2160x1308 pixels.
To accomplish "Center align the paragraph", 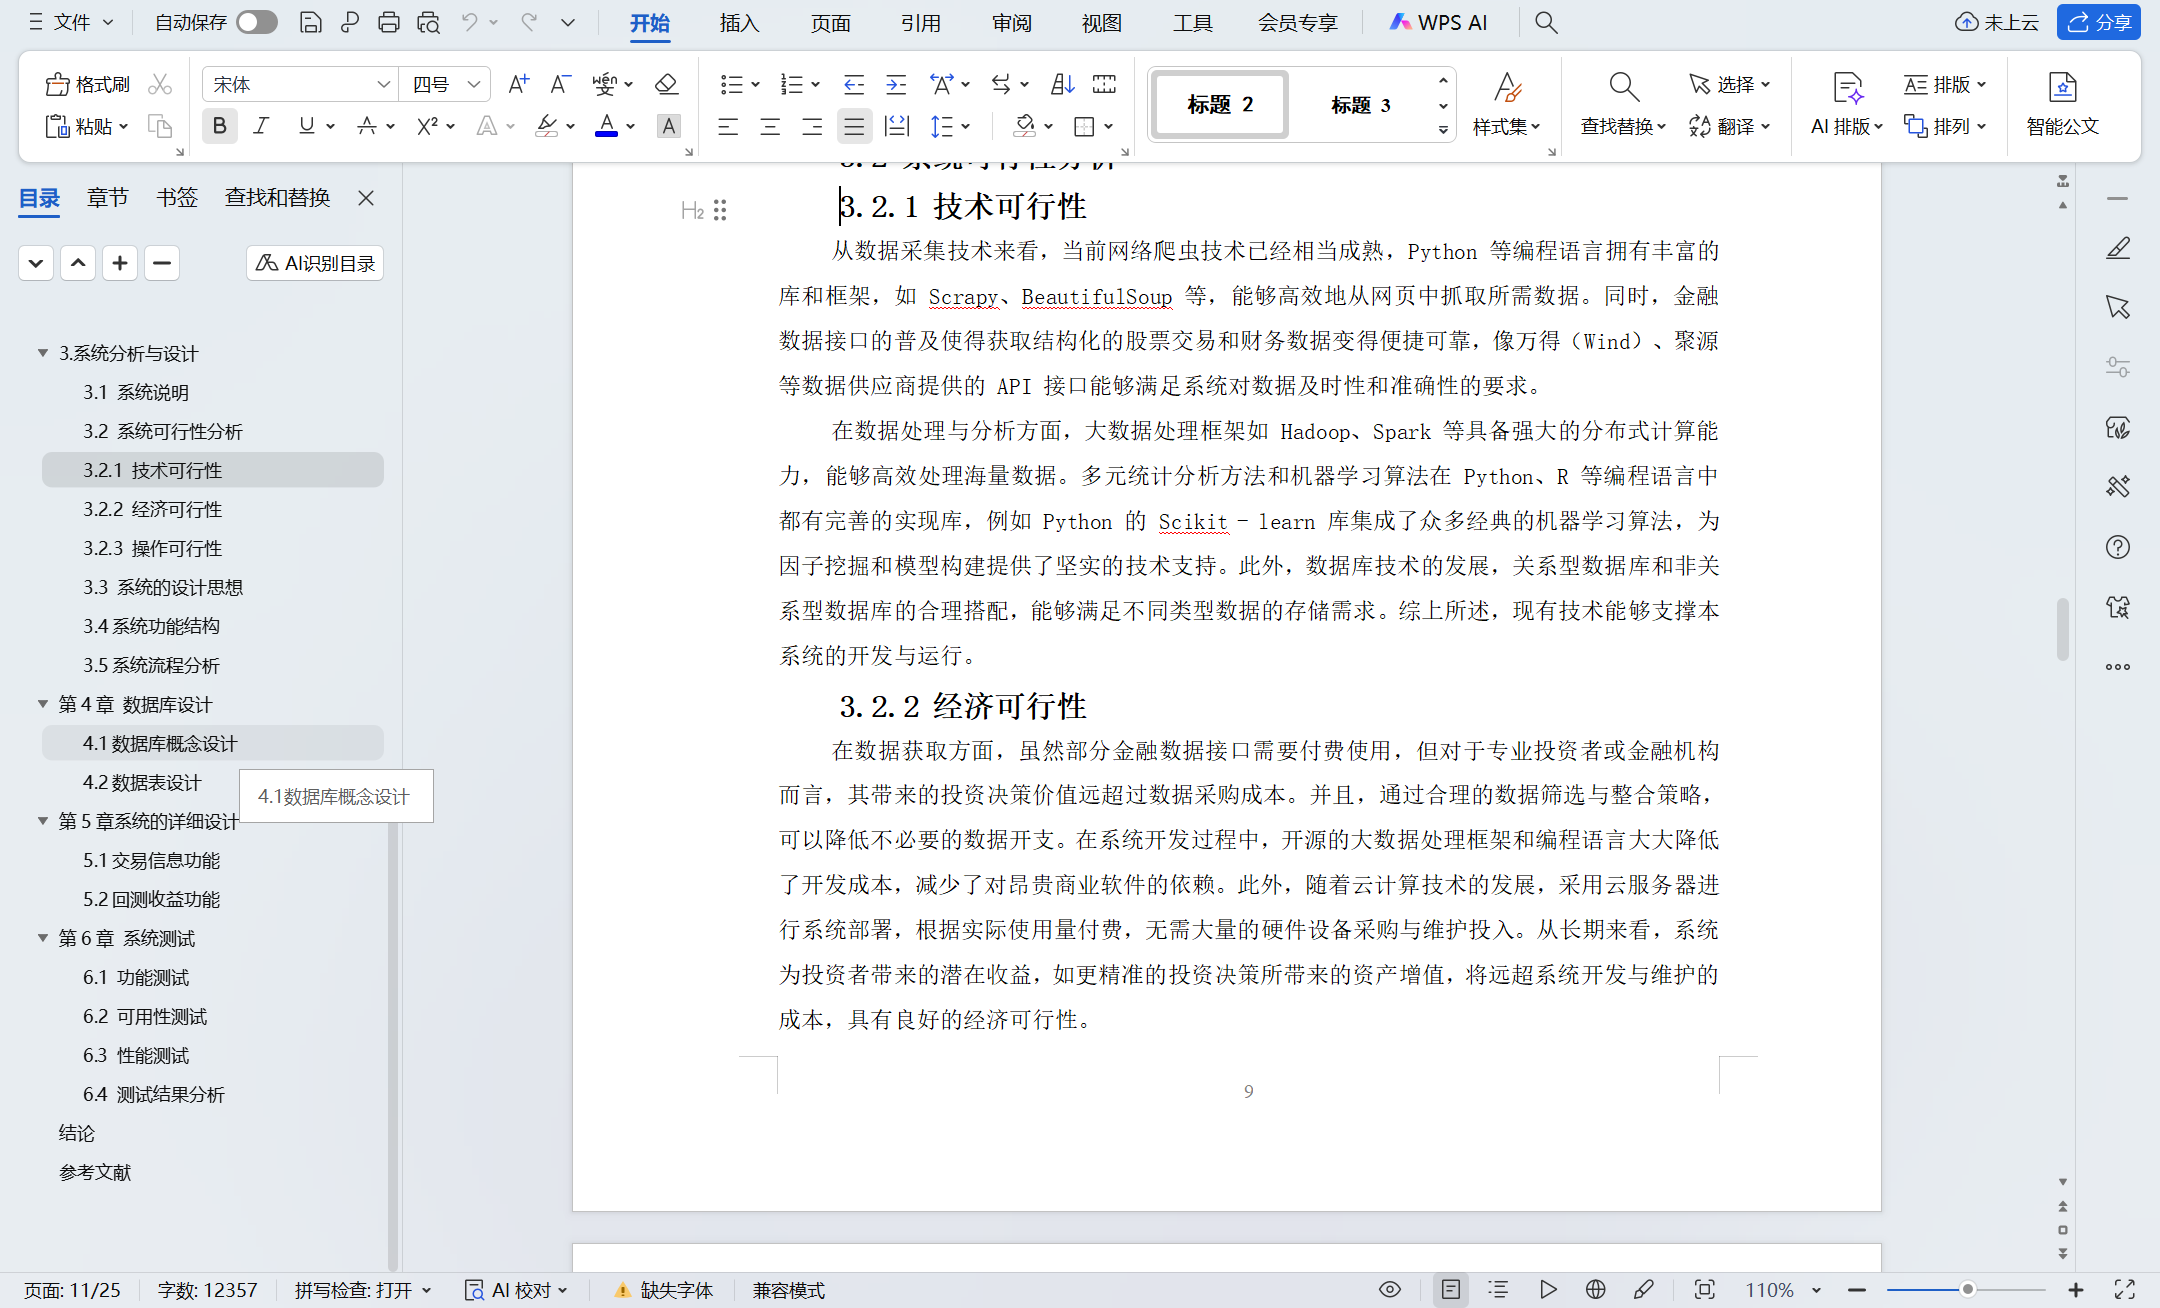I will [x=770, y=126].
